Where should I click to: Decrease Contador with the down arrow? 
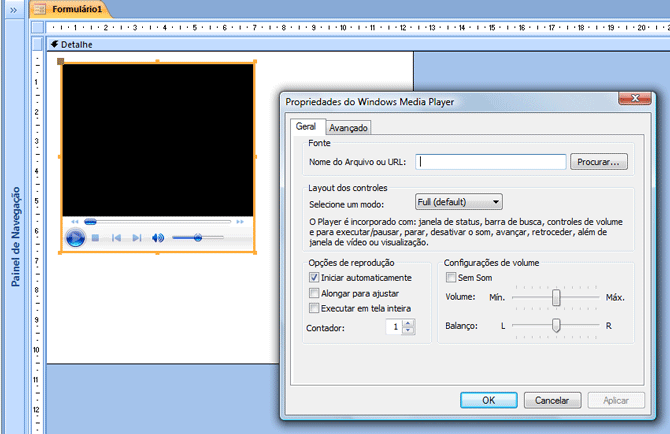(x=408, y=330)
